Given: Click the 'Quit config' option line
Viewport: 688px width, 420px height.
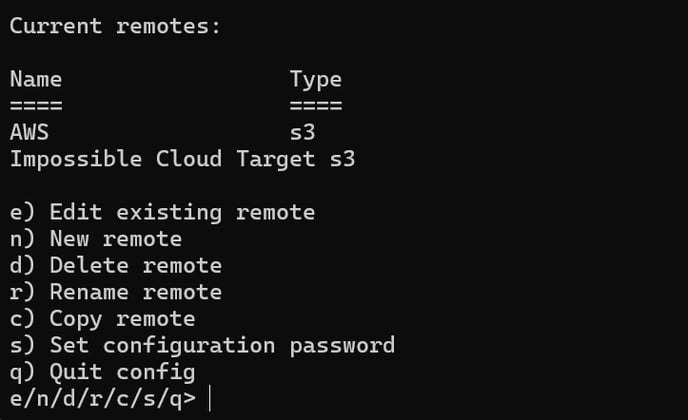Looking at the screenshot, I should click(103, 373).
